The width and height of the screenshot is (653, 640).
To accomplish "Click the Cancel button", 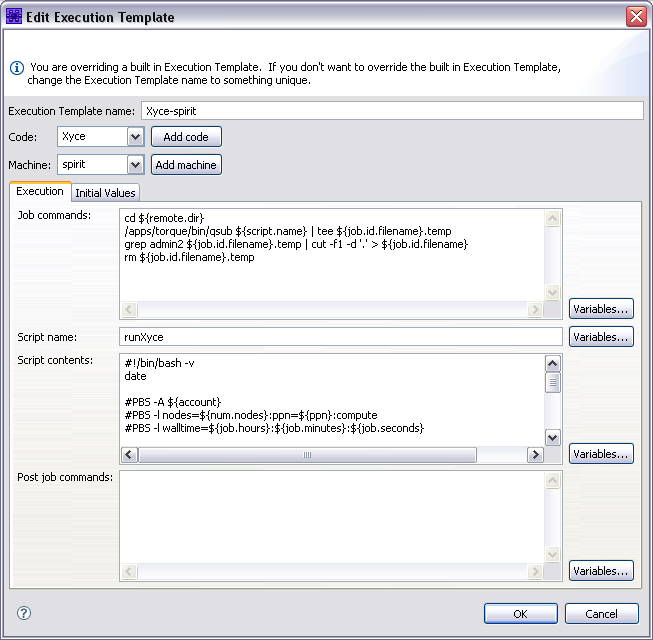I will (601, 614).
